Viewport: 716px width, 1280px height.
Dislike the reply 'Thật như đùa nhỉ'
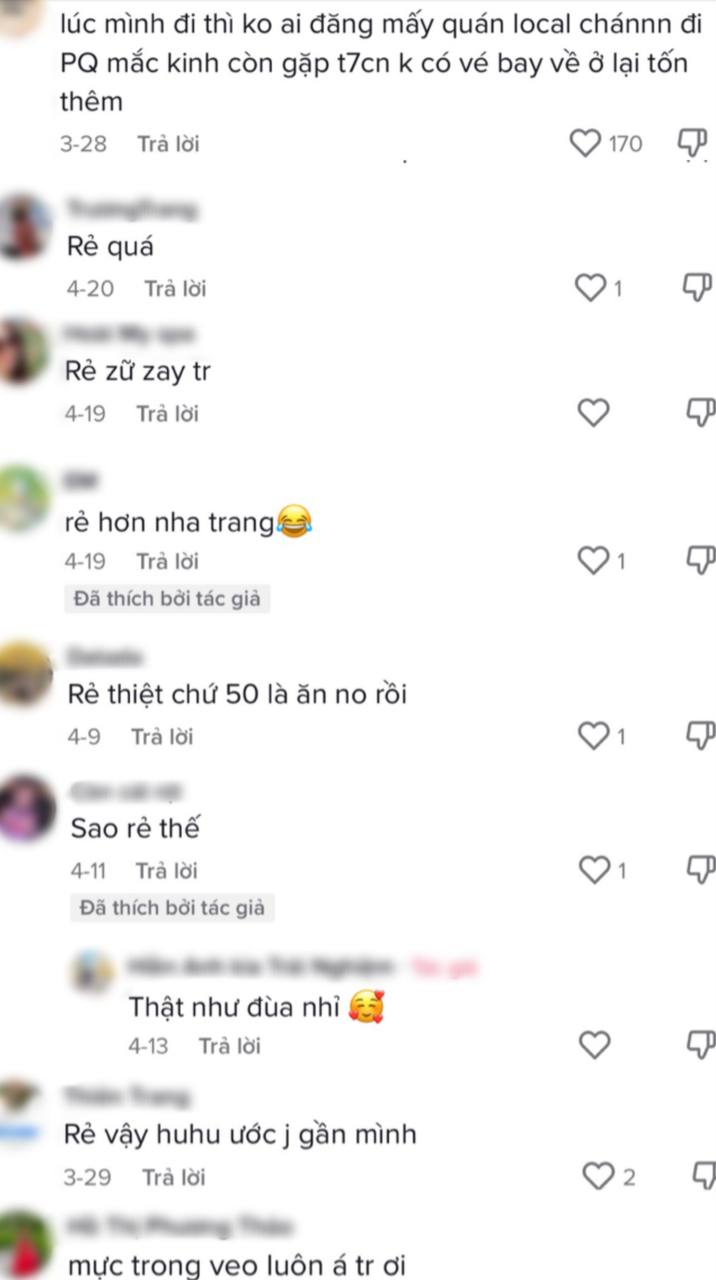[697, 1044]
